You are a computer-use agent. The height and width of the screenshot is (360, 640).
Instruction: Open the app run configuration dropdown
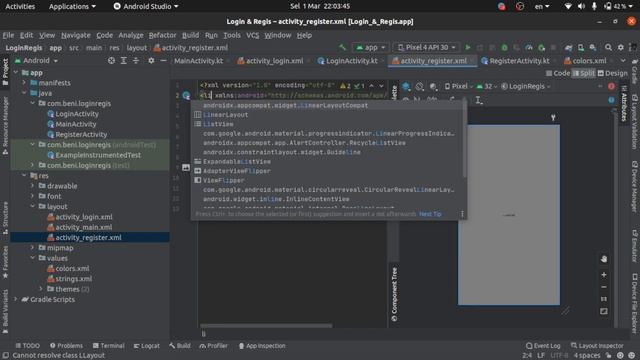click(x=370, y=47)
